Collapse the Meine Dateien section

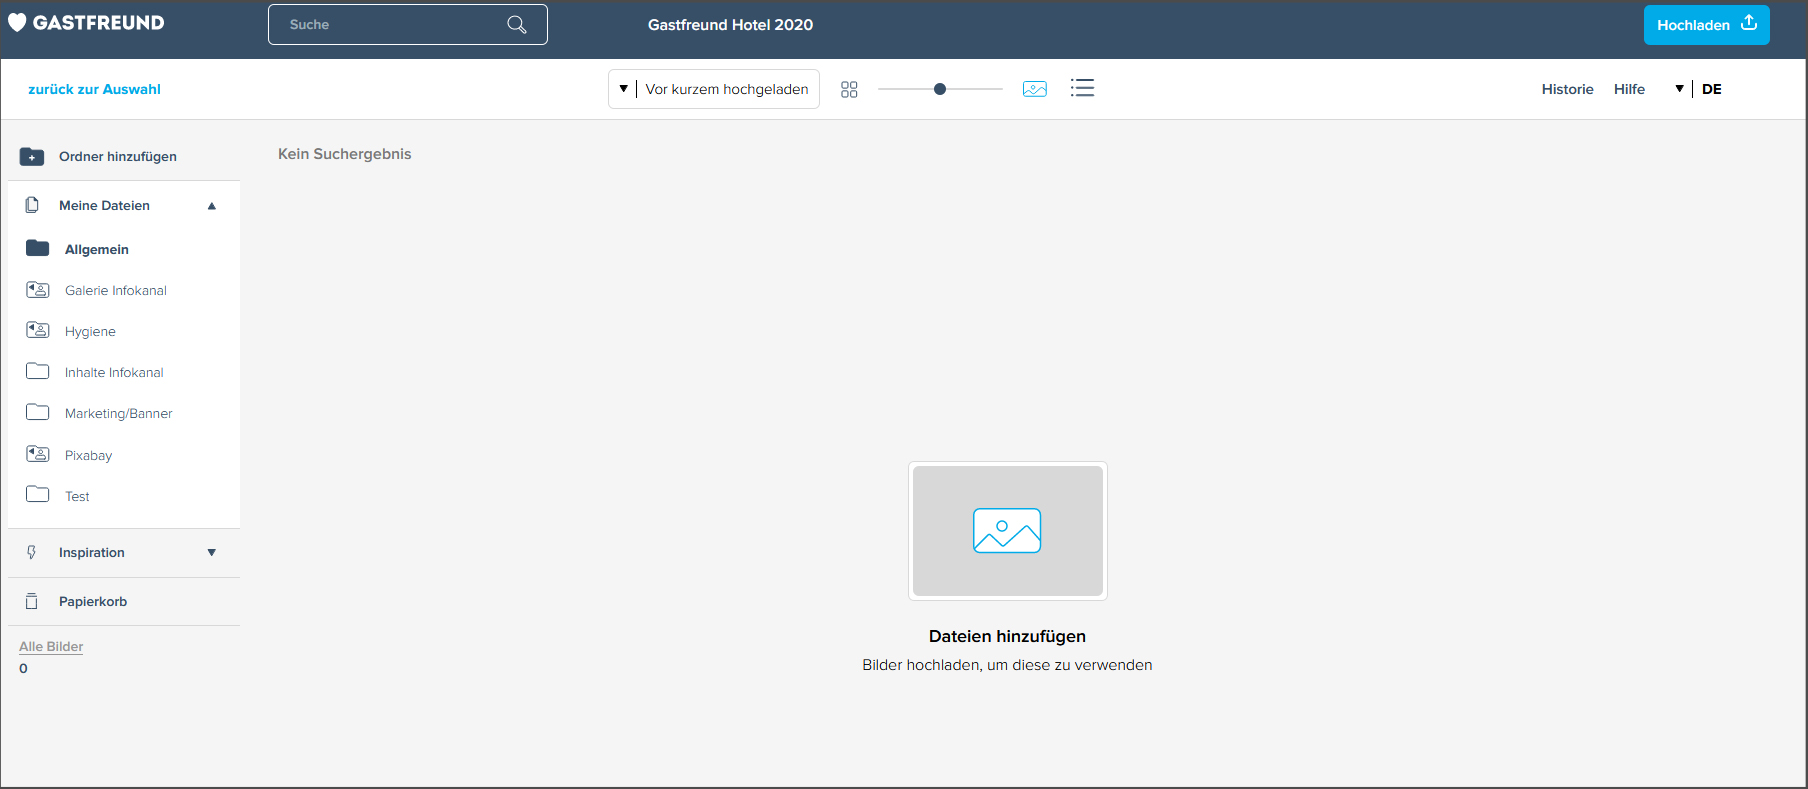click(211, 206)
